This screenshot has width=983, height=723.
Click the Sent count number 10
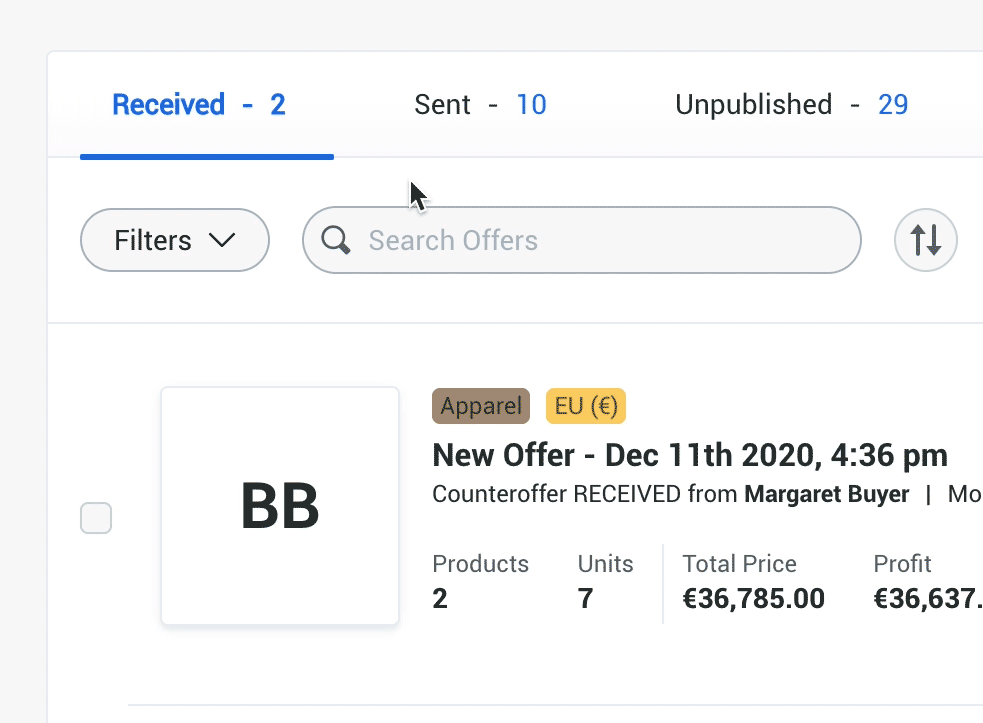(x=531, y=105)
